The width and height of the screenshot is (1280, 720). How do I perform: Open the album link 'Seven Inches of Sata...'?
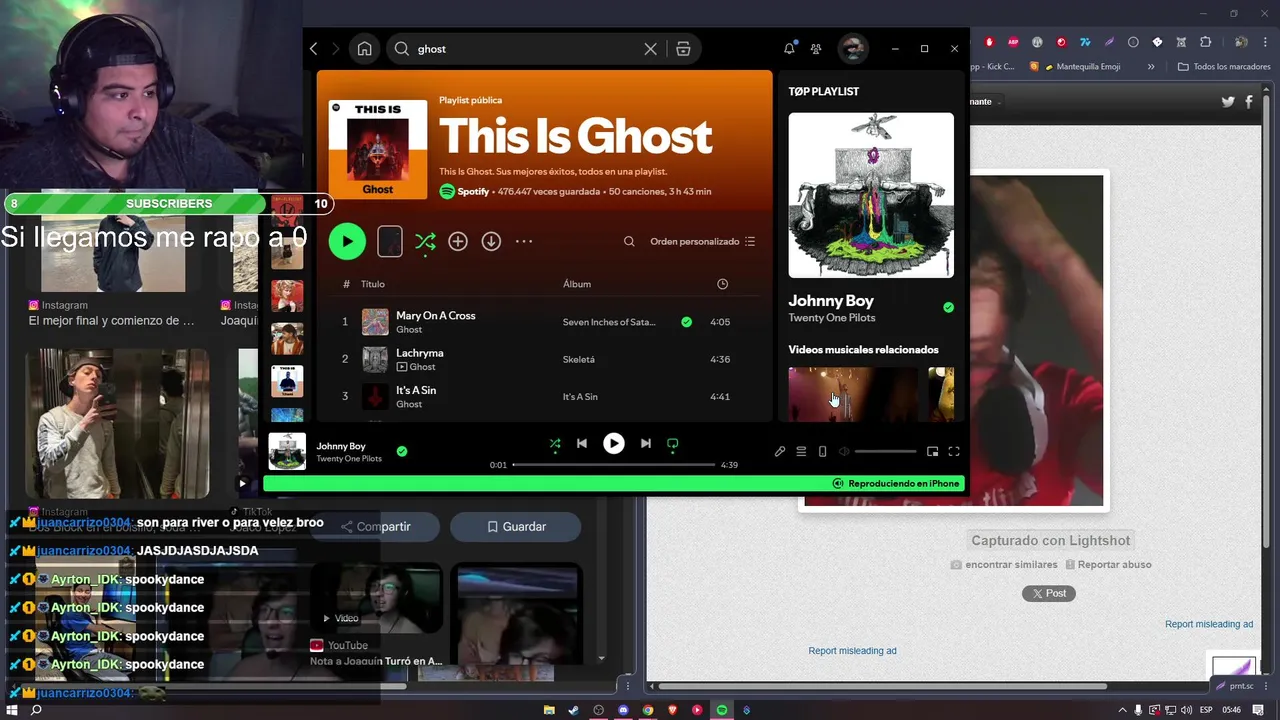(609, 322)
